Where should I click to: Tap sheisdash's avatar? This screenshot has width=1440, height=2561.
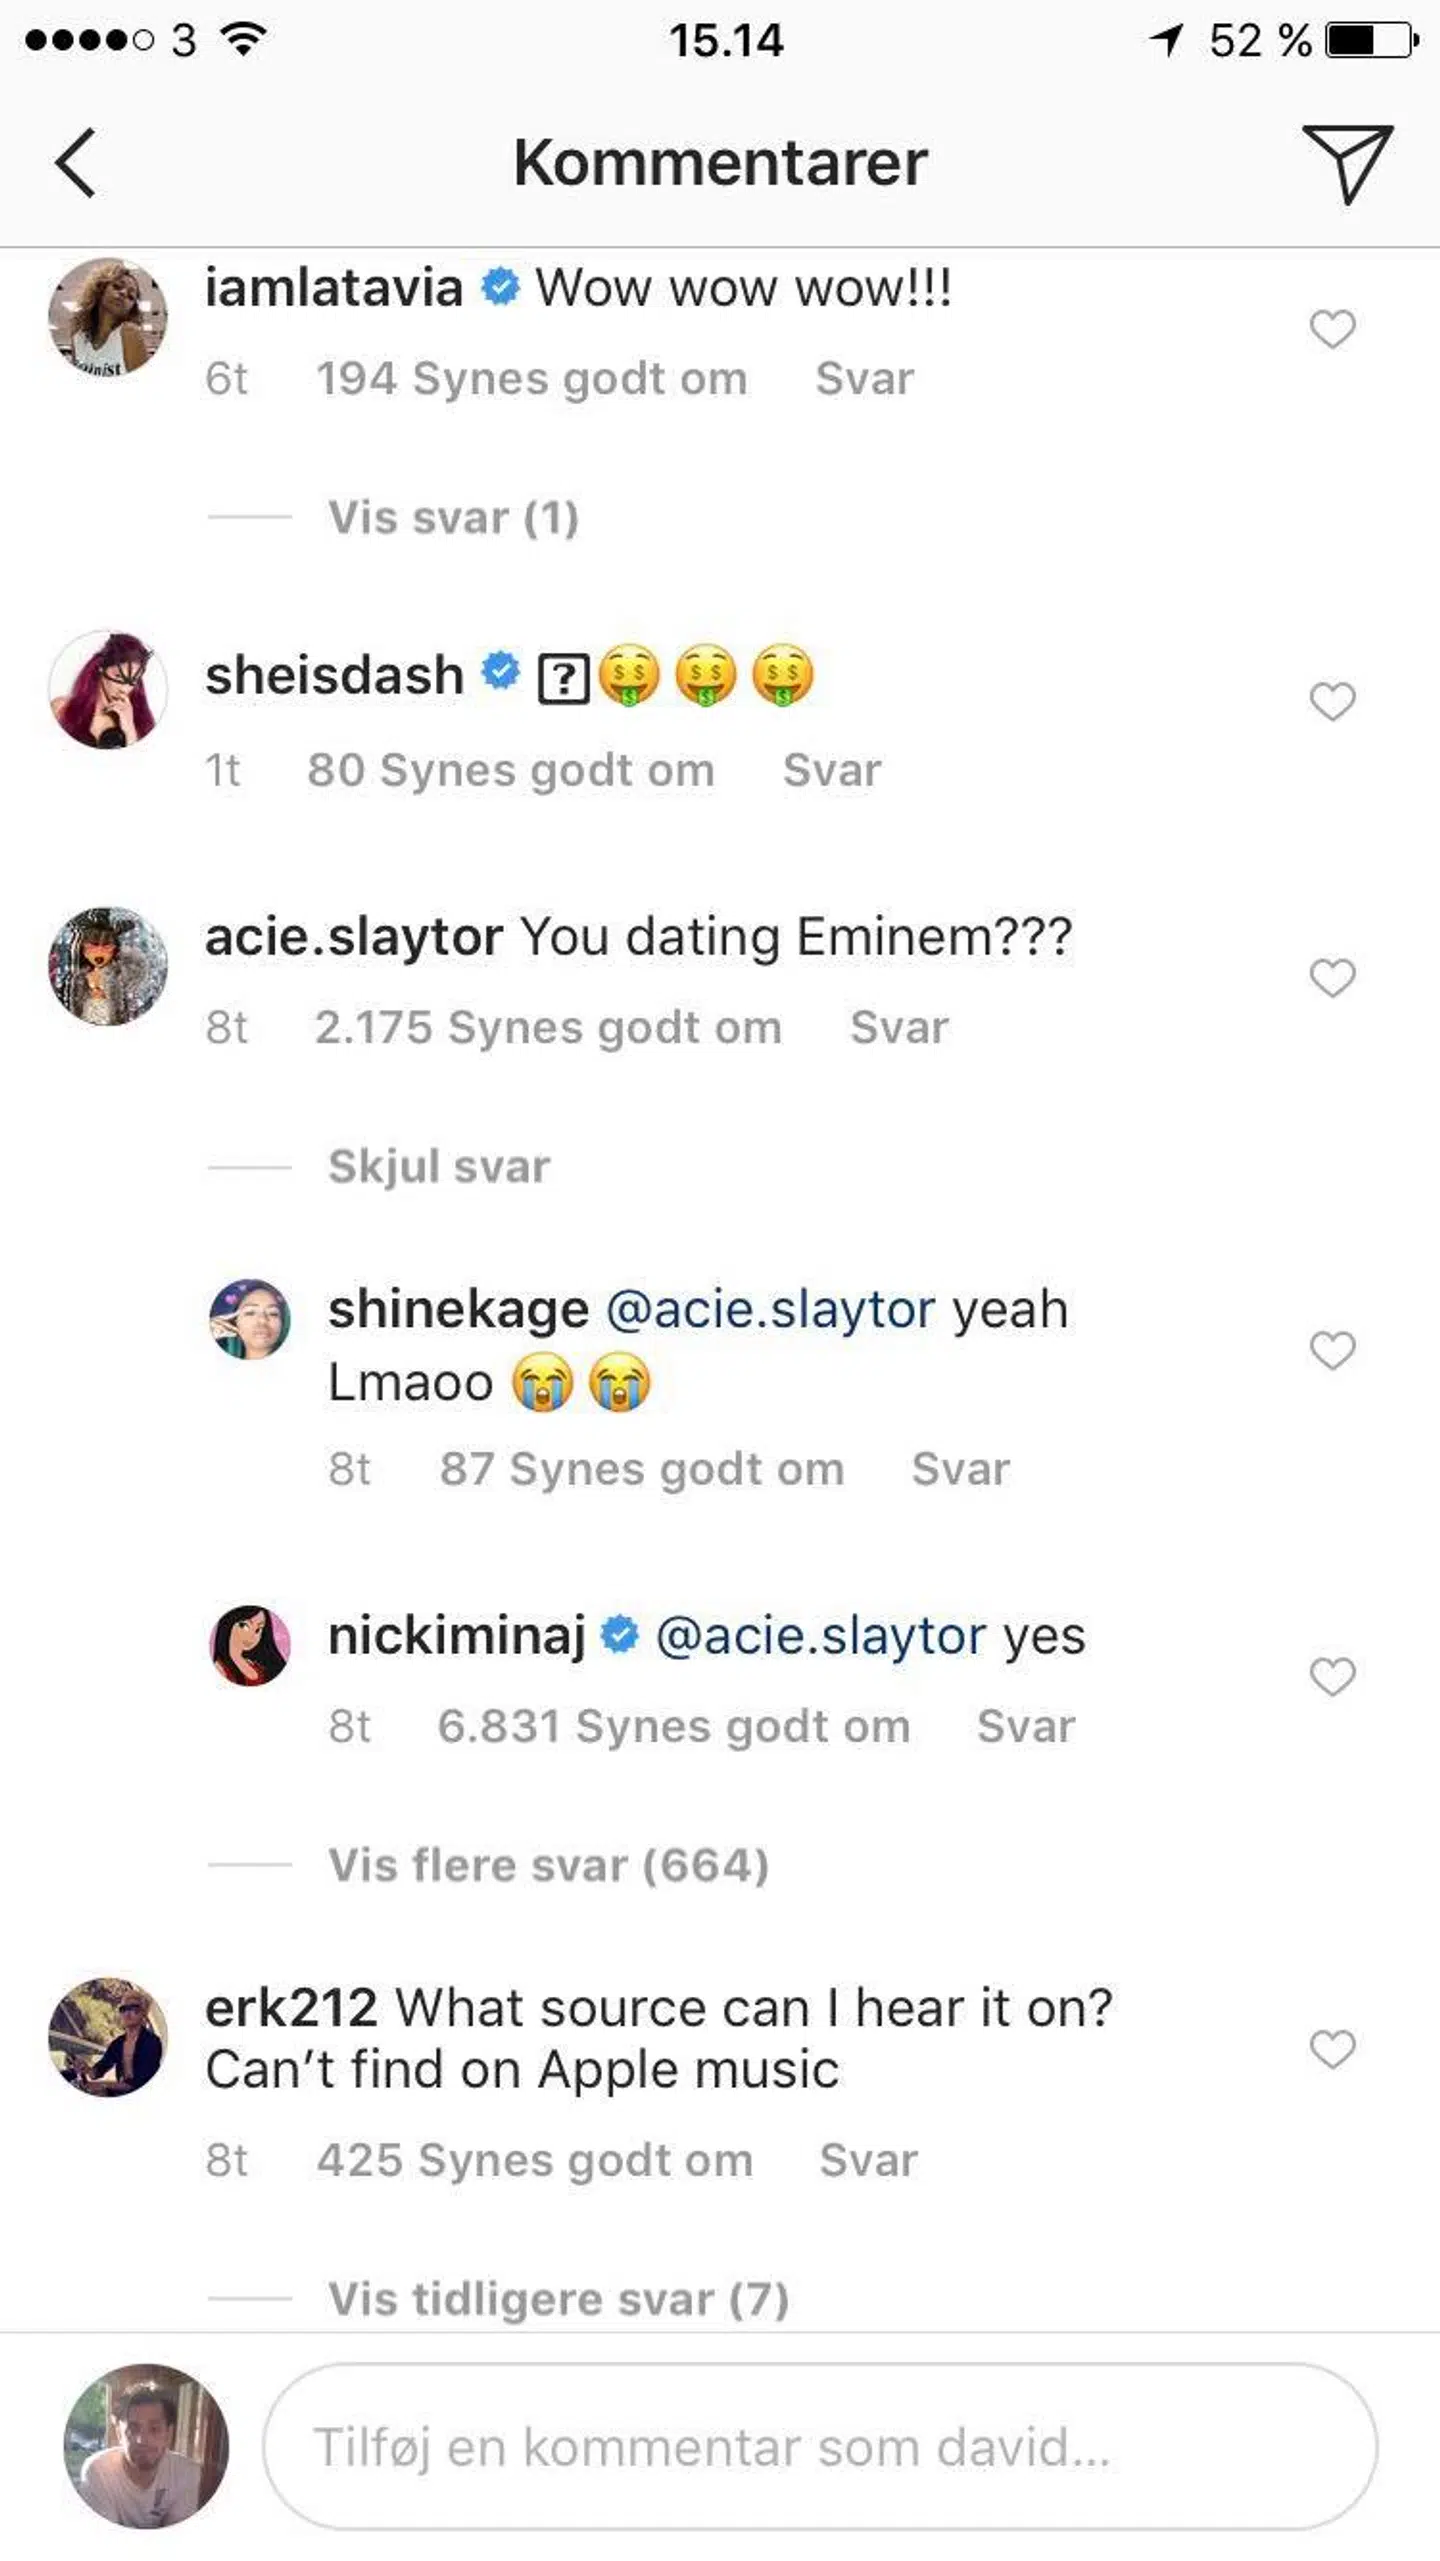pos(108,690)
